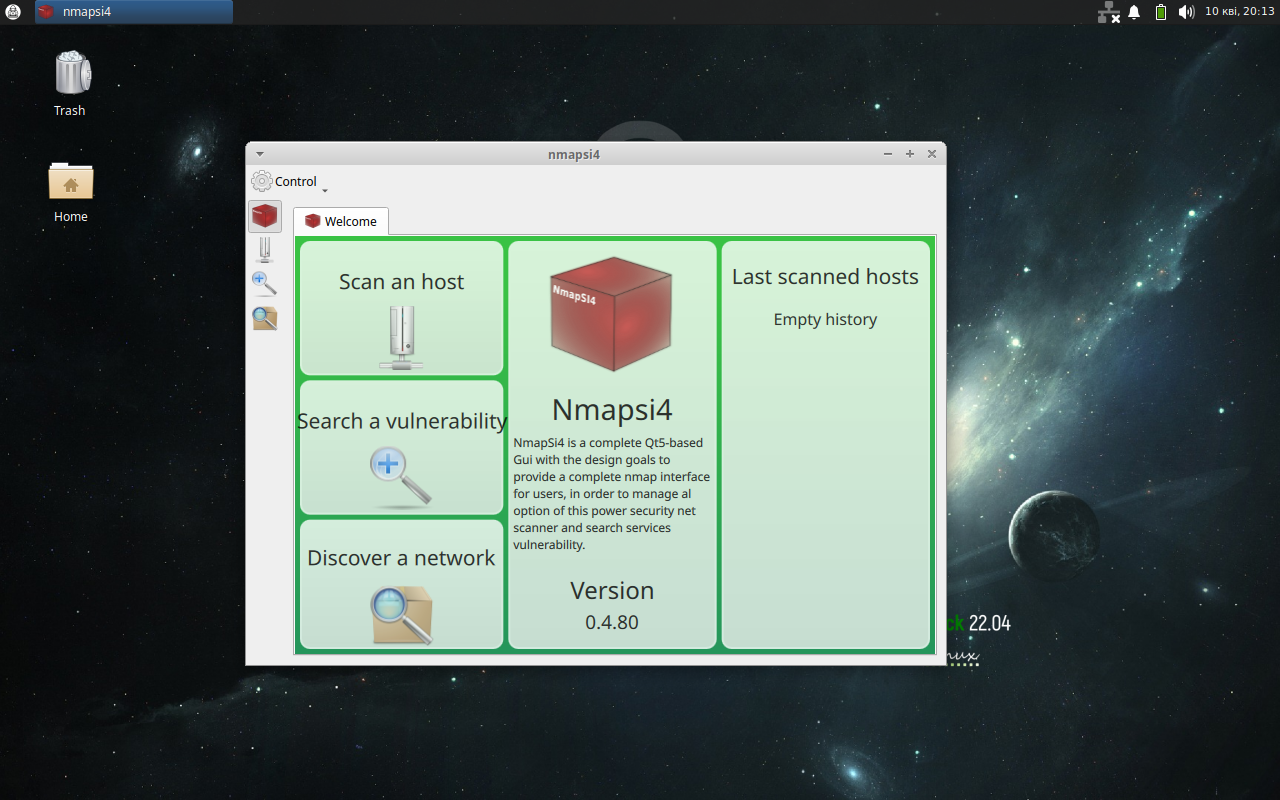This screenshot has width=1280, height=800.
Task: Open the notifications bell icon
Action: coord(1134,12)
